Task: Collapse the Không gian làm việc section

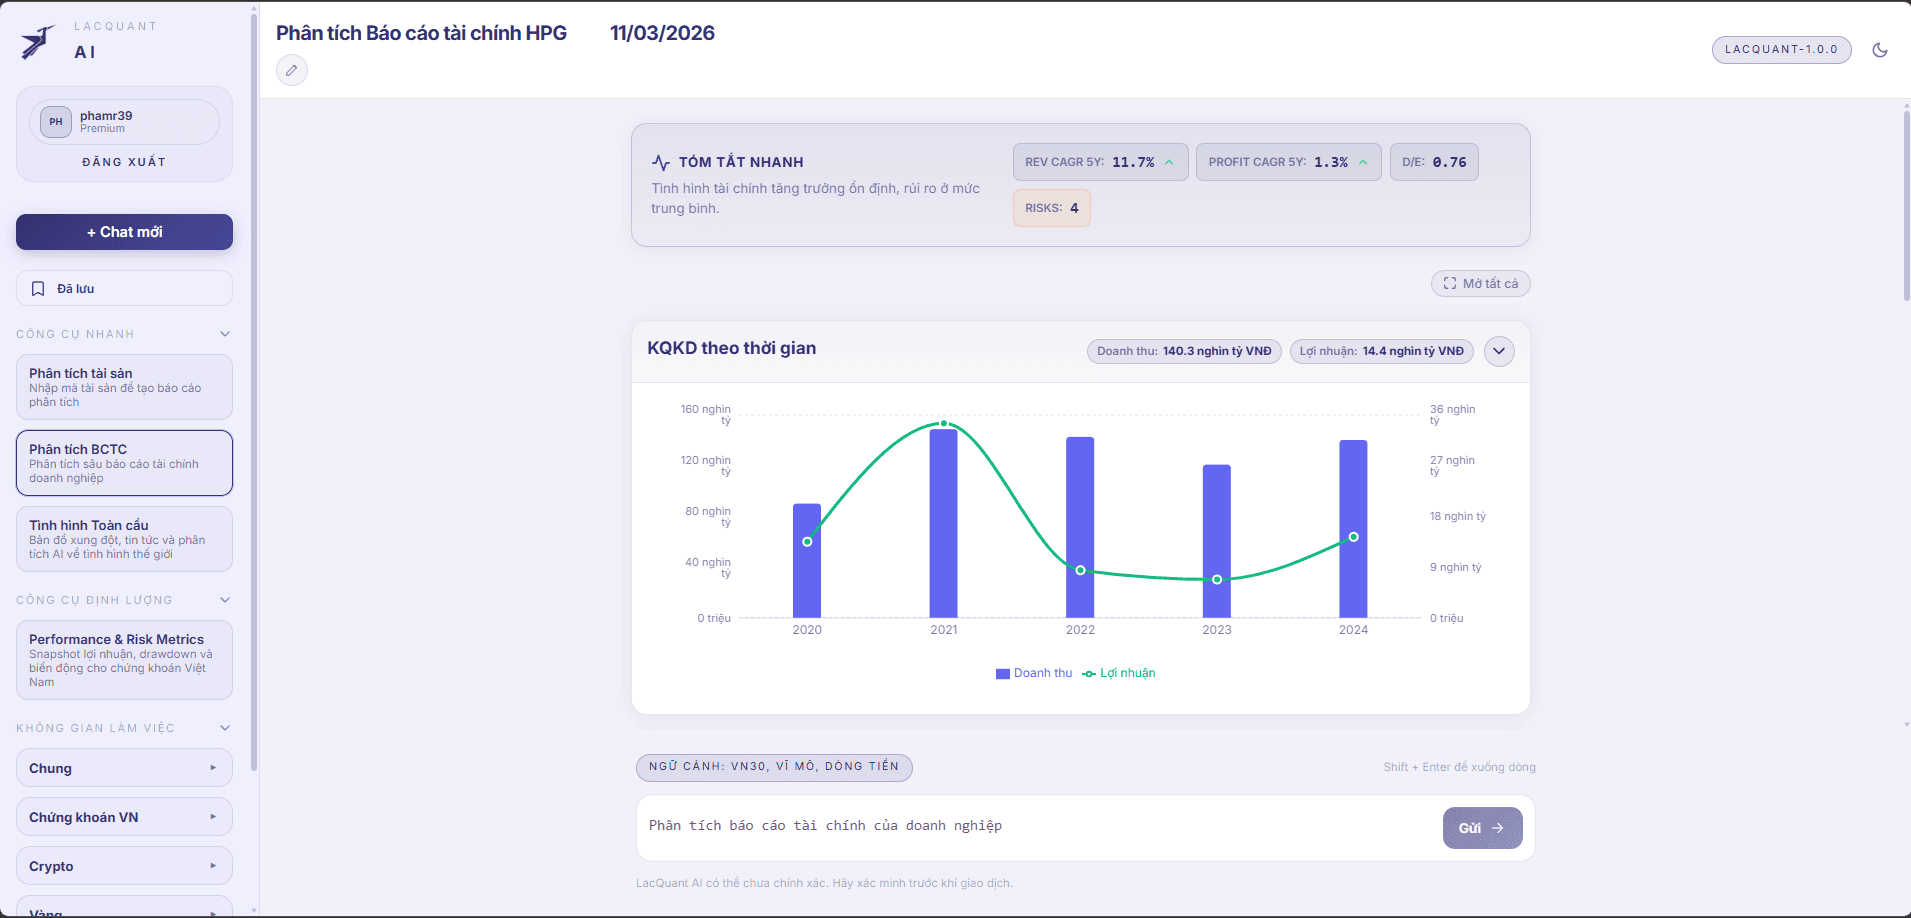Action: (x=225, y=728)
